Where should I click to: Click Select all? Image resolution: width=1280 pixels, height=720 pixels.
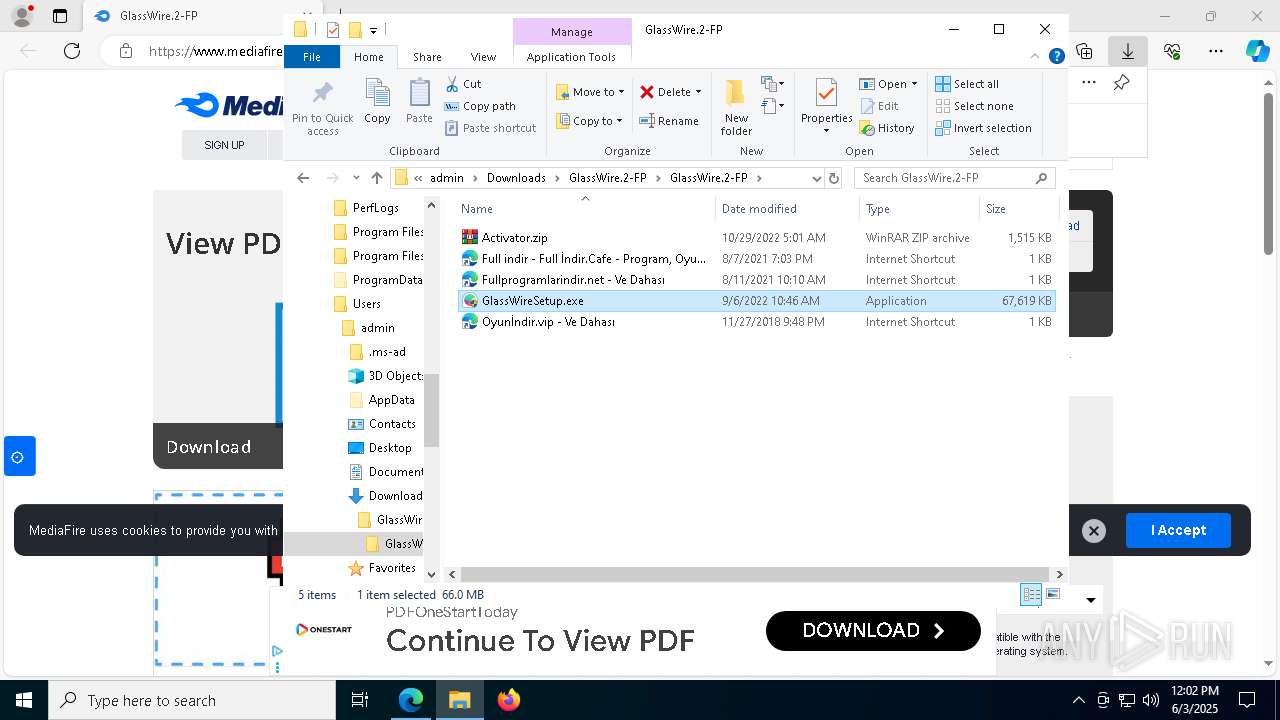[967, 84]
